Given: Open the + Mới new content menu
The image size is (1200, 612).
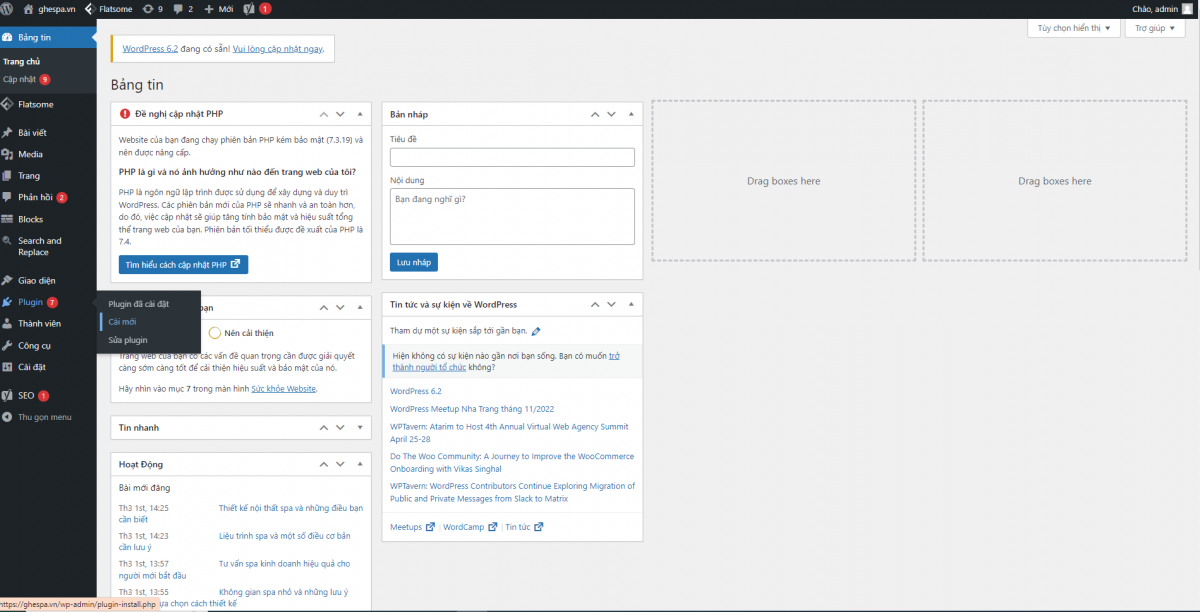Looking at the screenshot, I should click(219, 8).
